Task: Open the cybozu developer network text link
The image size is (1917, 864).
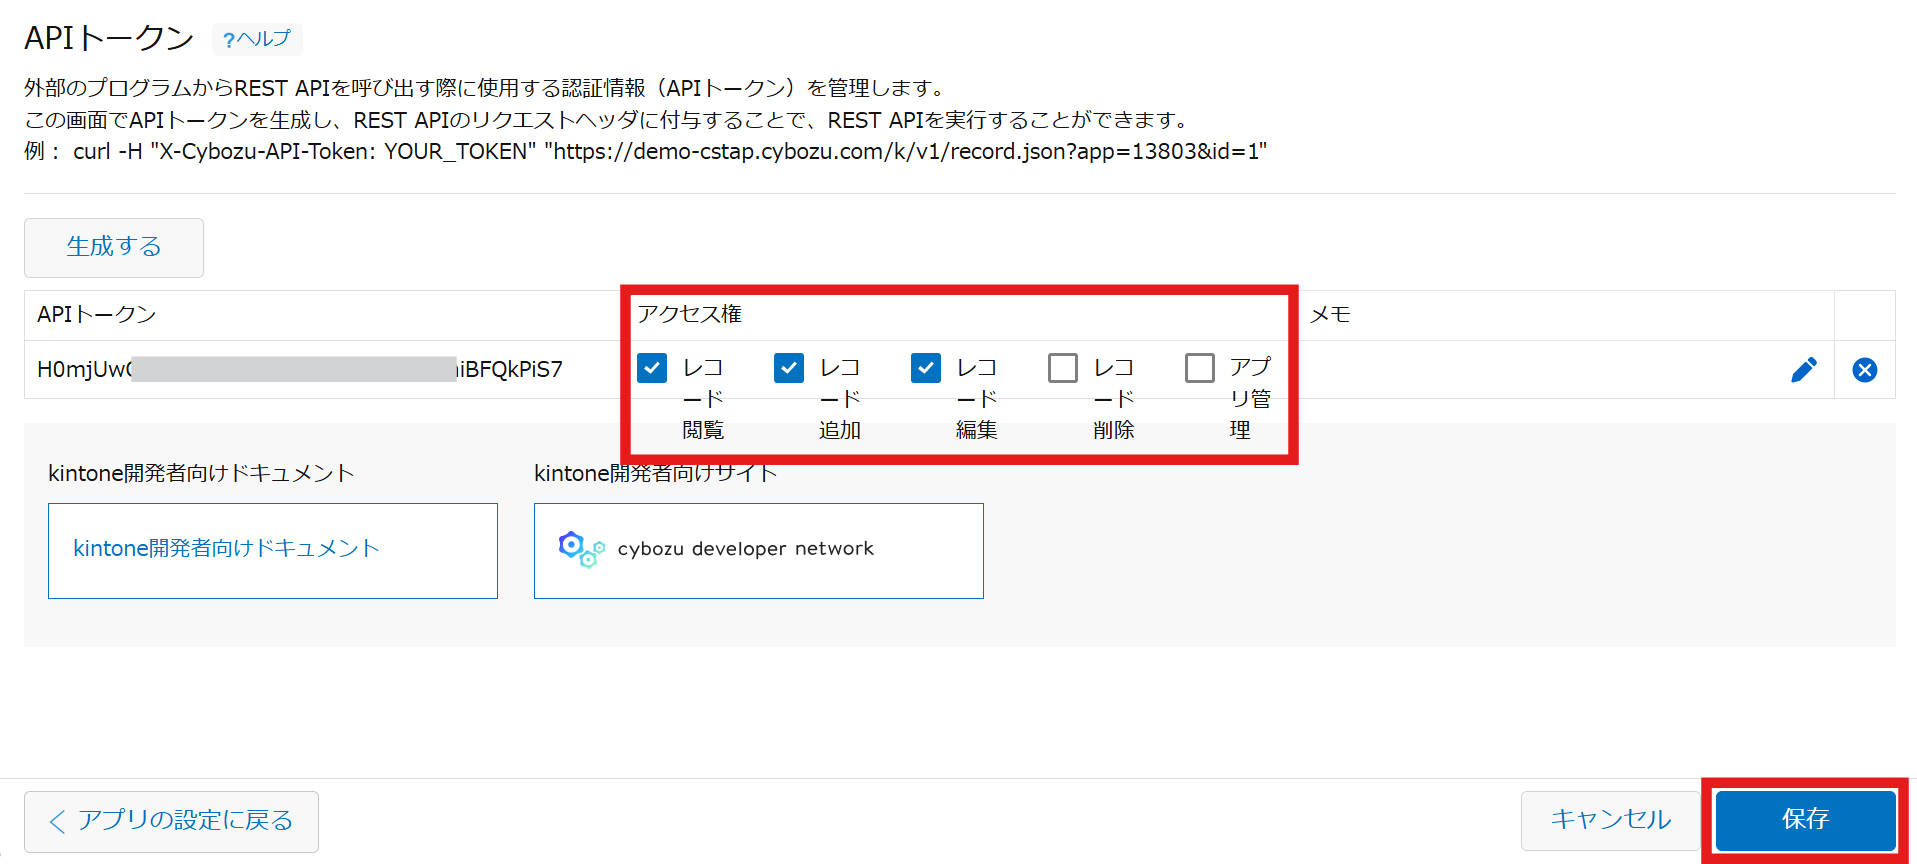Action: pos(745,549)
